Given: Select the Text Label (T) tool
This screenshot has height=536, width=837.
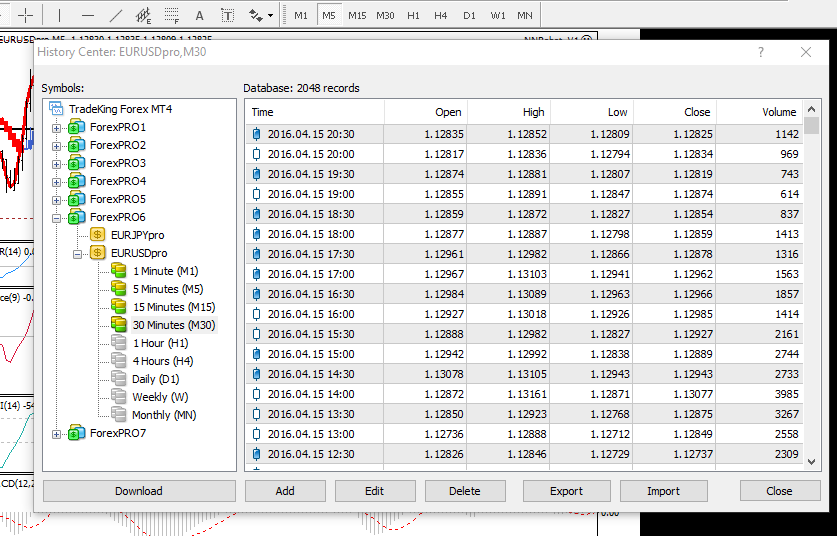Looking at the screenshot, I should (227, 15).
